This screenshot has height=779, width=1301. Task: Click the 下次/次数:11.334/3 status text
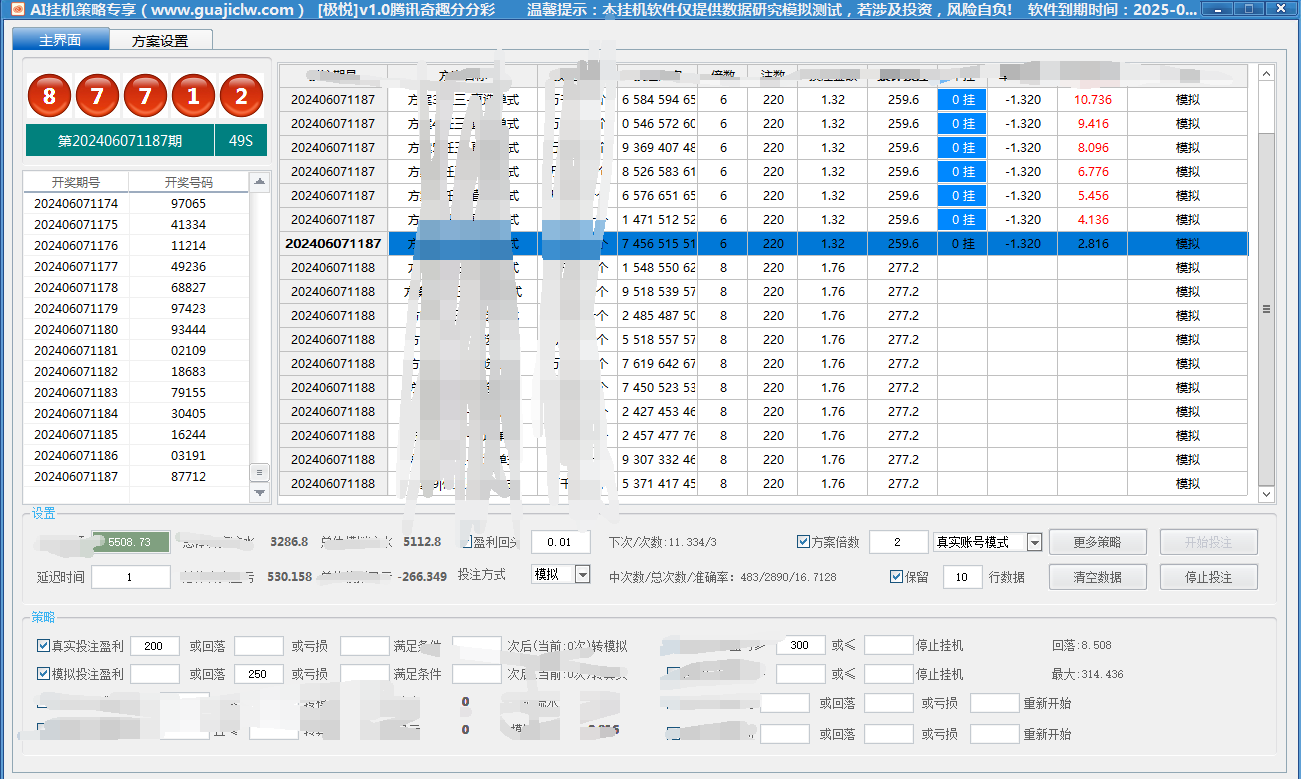tap(663, 542)
